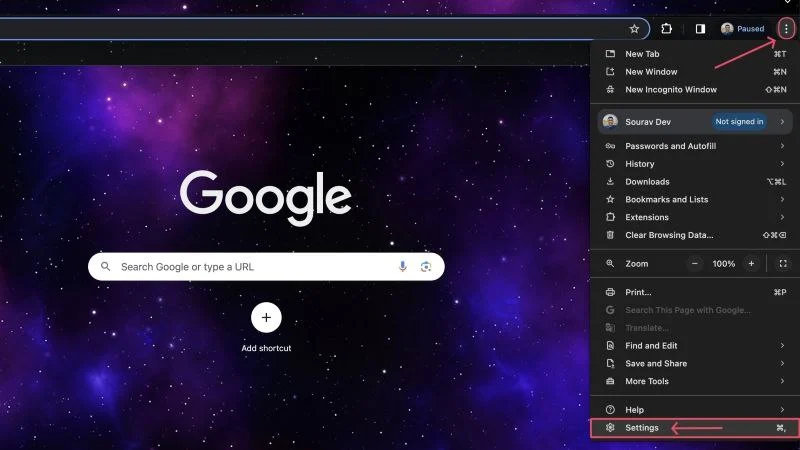Viewport: 800px width, 450px height.
Task: Click the Settings gear icon
Action: [x=610, y=428]
